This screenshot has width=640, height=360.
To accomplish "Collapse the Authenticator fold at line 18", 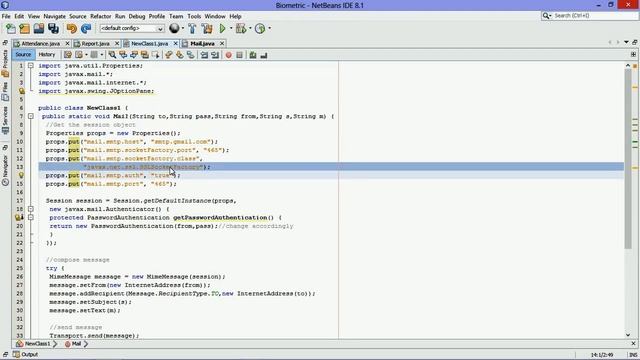I will pyautogui.click(x=31, y=209).
